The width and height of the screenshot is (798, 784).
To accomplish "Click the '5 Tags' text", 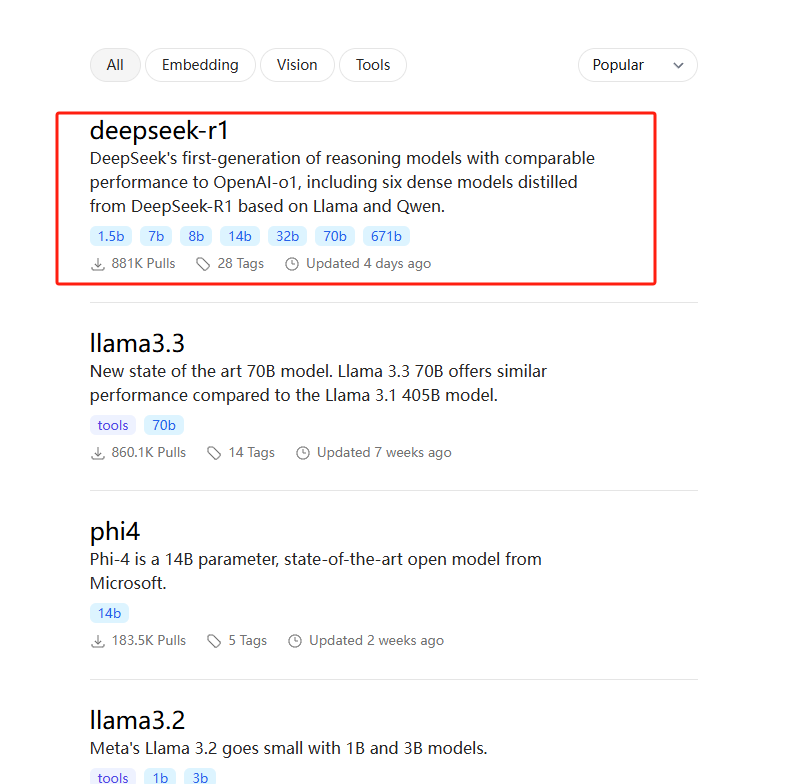I will 247,640.
